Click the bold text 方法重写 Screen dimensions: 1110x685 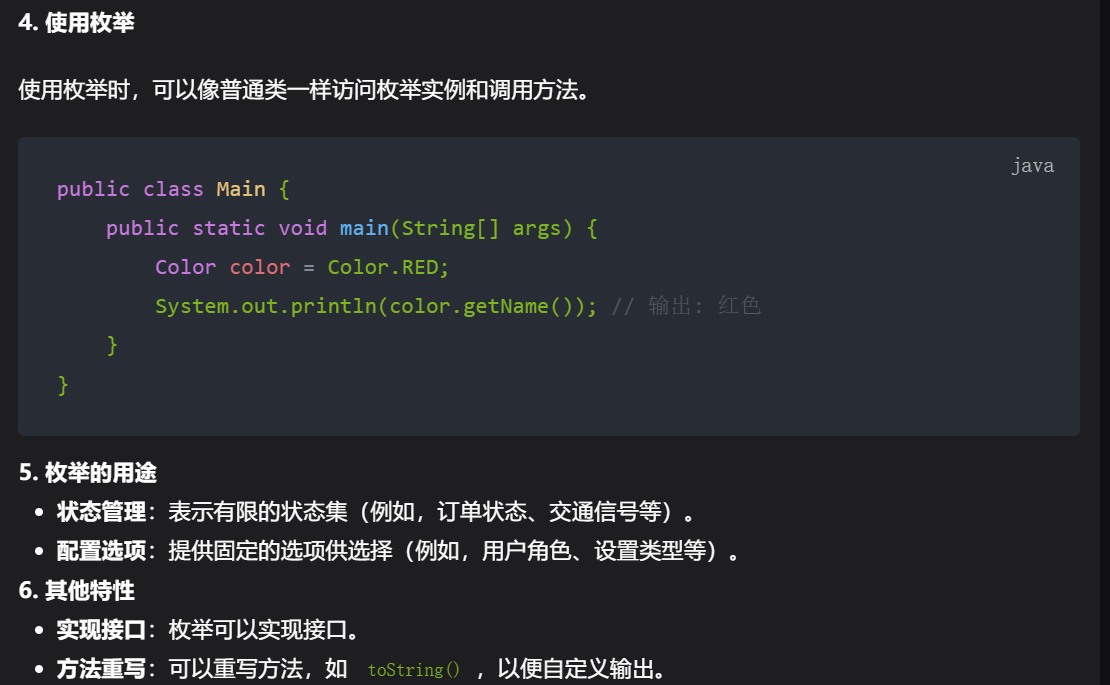pos(101,669)
